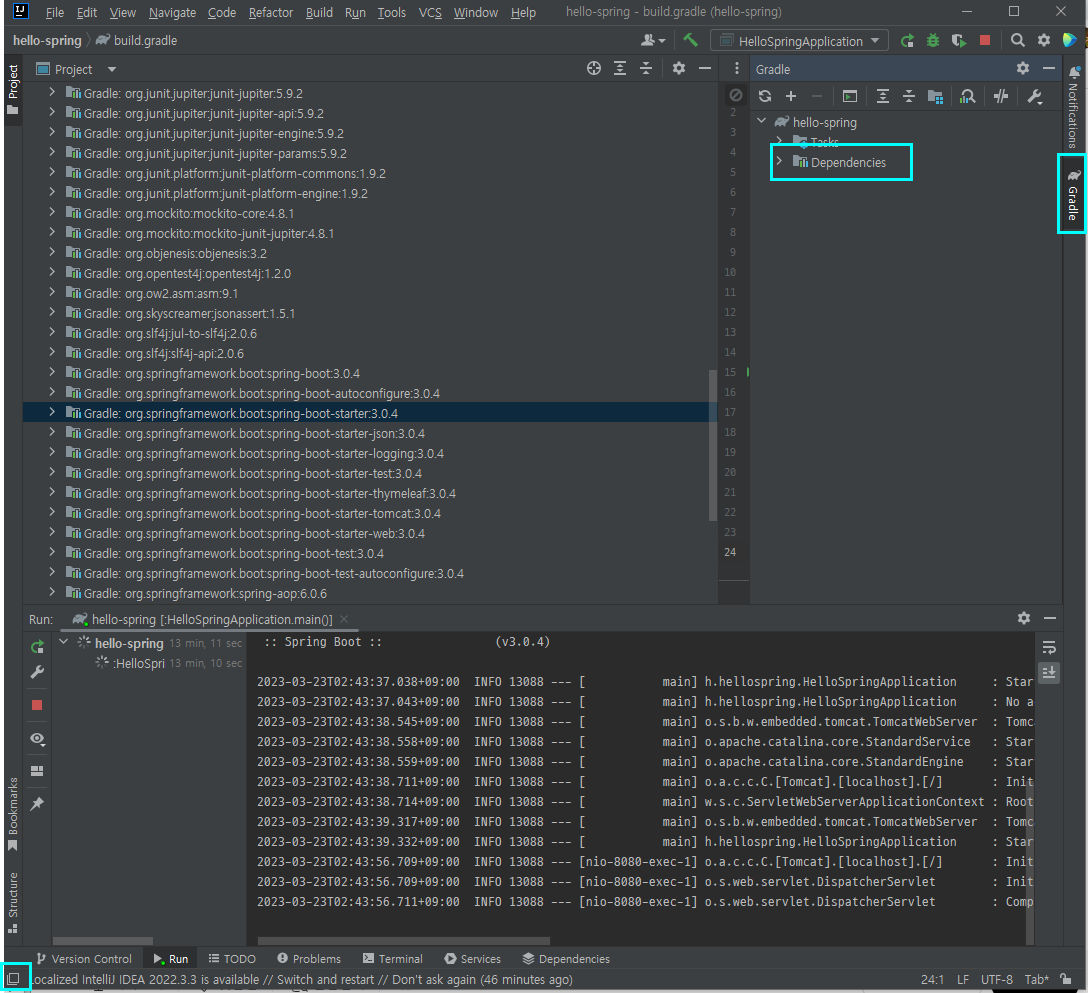Open the Problems tool window tab
The image size is (1088, 993).
309,958
